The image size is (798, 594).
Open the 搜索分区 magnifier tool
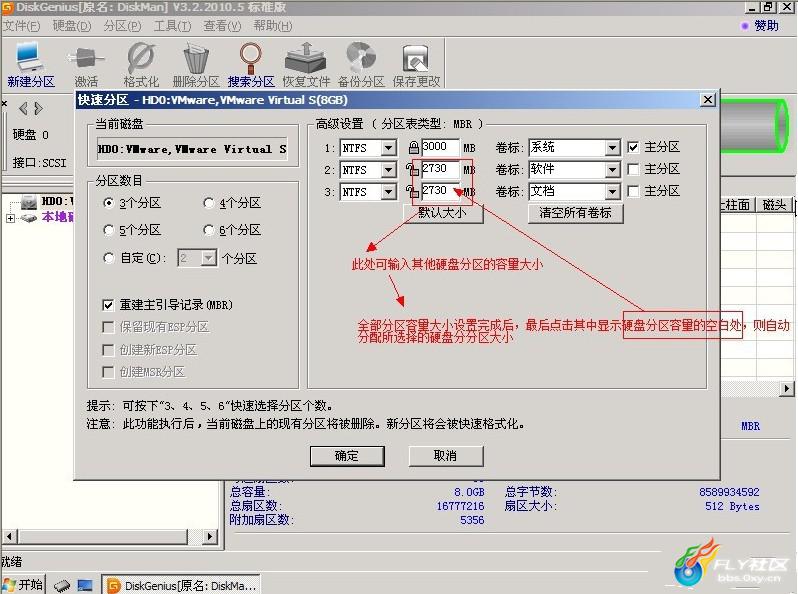pos(251,64)
